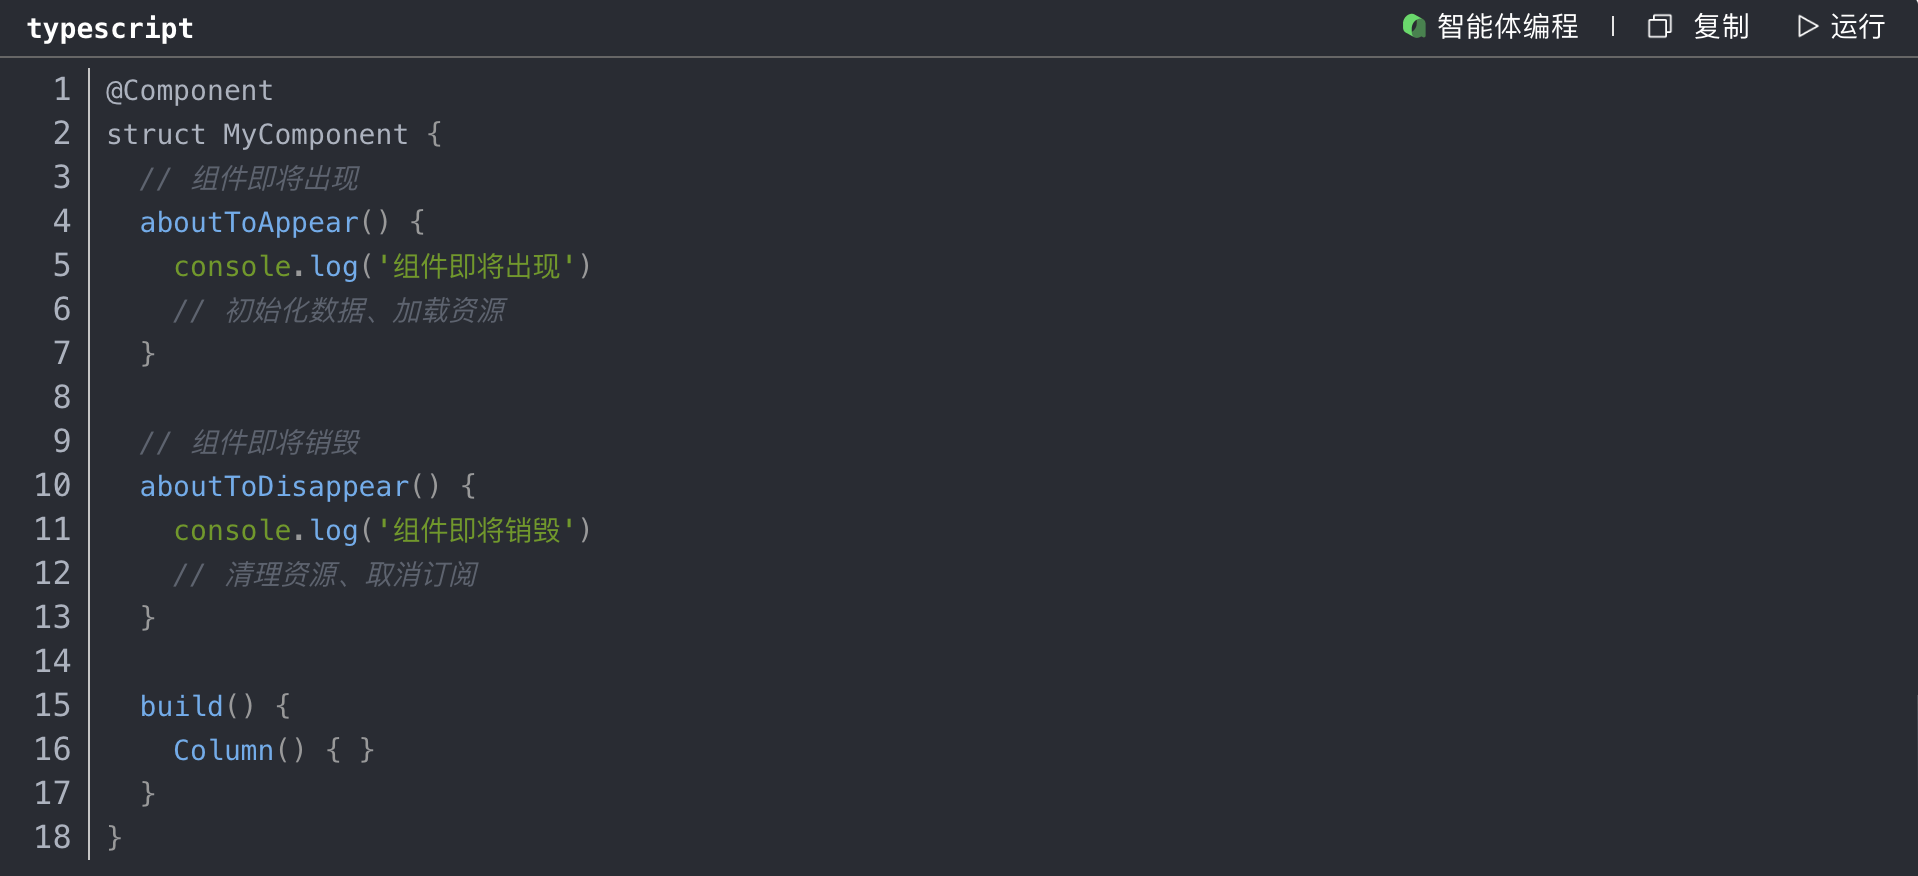Screen dimensions: 1918x876
Task: Click the aboutToDisappear method name
Action: click(x=275, y=487)
